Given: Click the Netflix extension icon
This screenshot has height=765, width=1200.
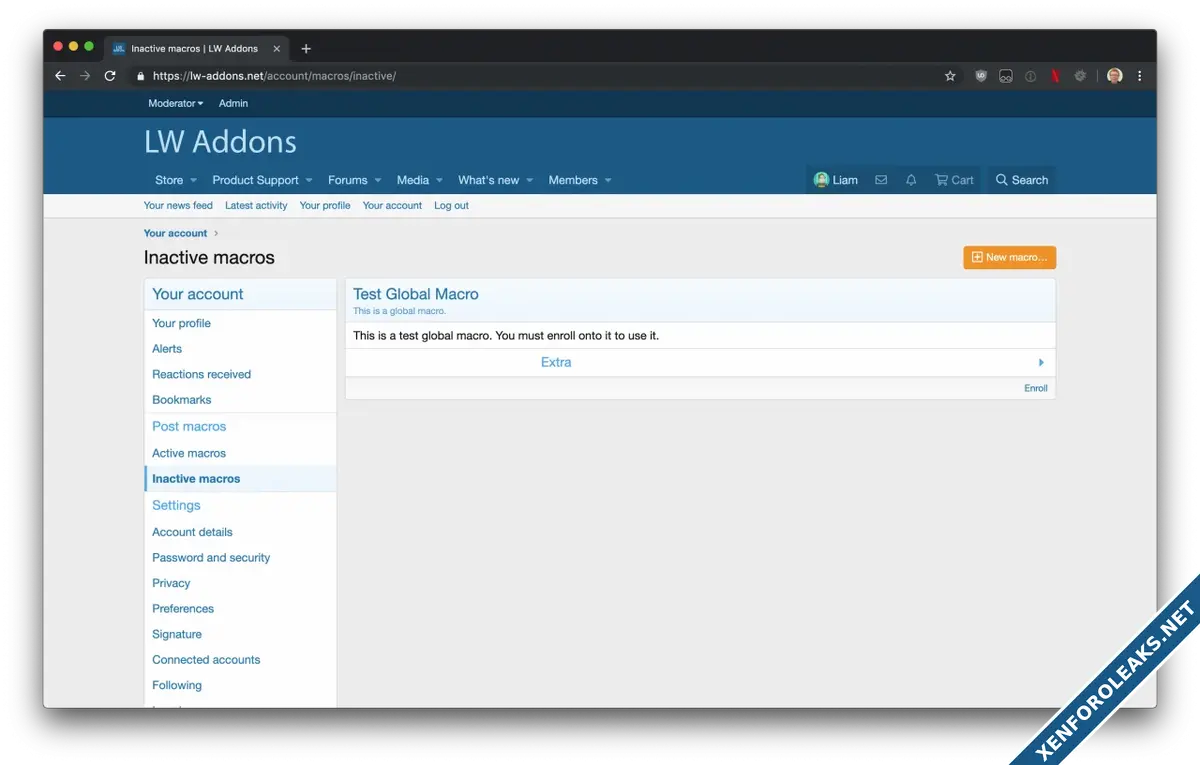Looking at the screenshot, I should 1055,76.
